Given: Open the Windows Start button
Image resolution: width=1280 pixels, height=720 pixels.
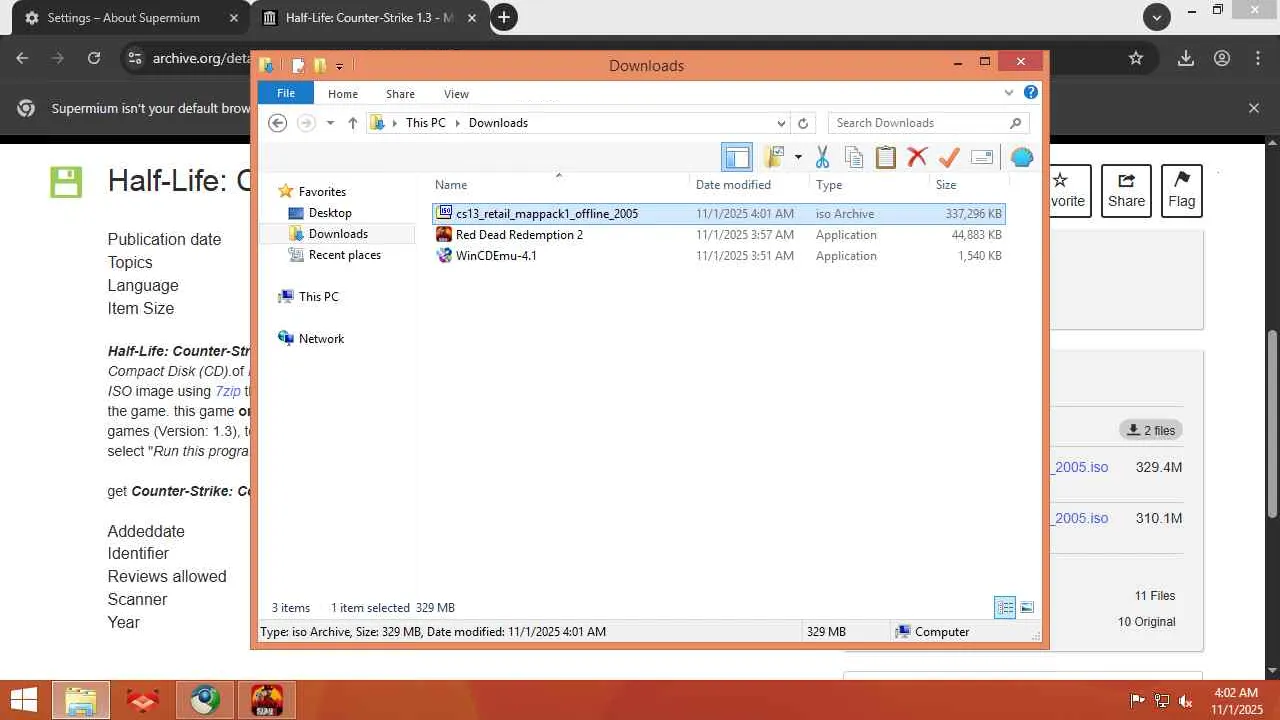Looking at the screenshot, I should 24,700.
